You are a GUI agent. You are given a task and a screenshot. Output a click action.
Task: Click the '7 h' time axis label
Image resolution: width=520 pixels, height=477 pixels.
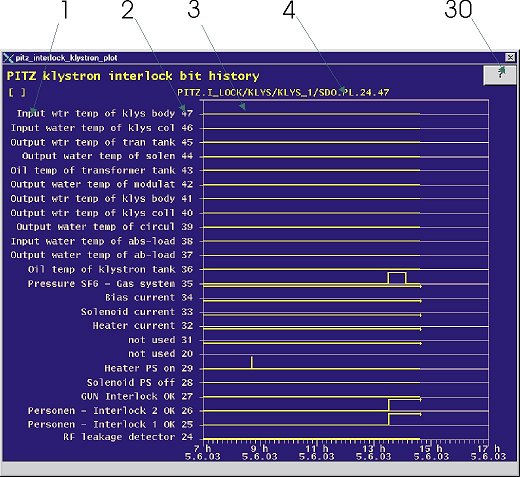(x=203, y=448)
